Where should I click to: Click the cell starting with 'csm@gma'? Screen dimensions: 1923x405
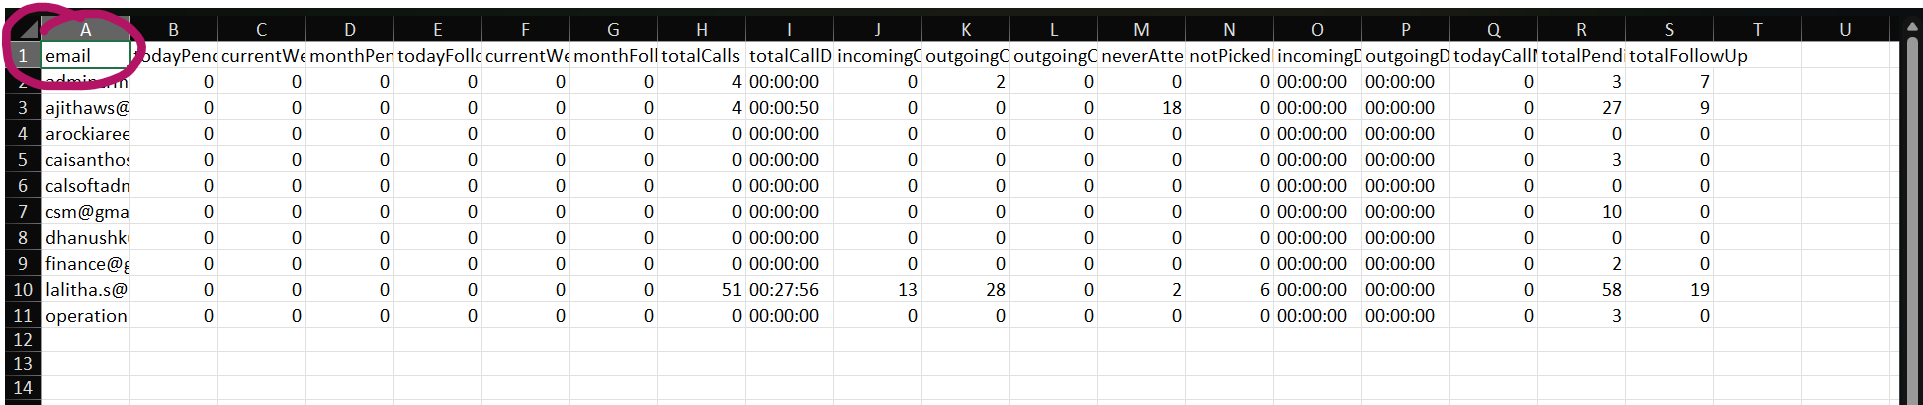(x=86, y=211)
